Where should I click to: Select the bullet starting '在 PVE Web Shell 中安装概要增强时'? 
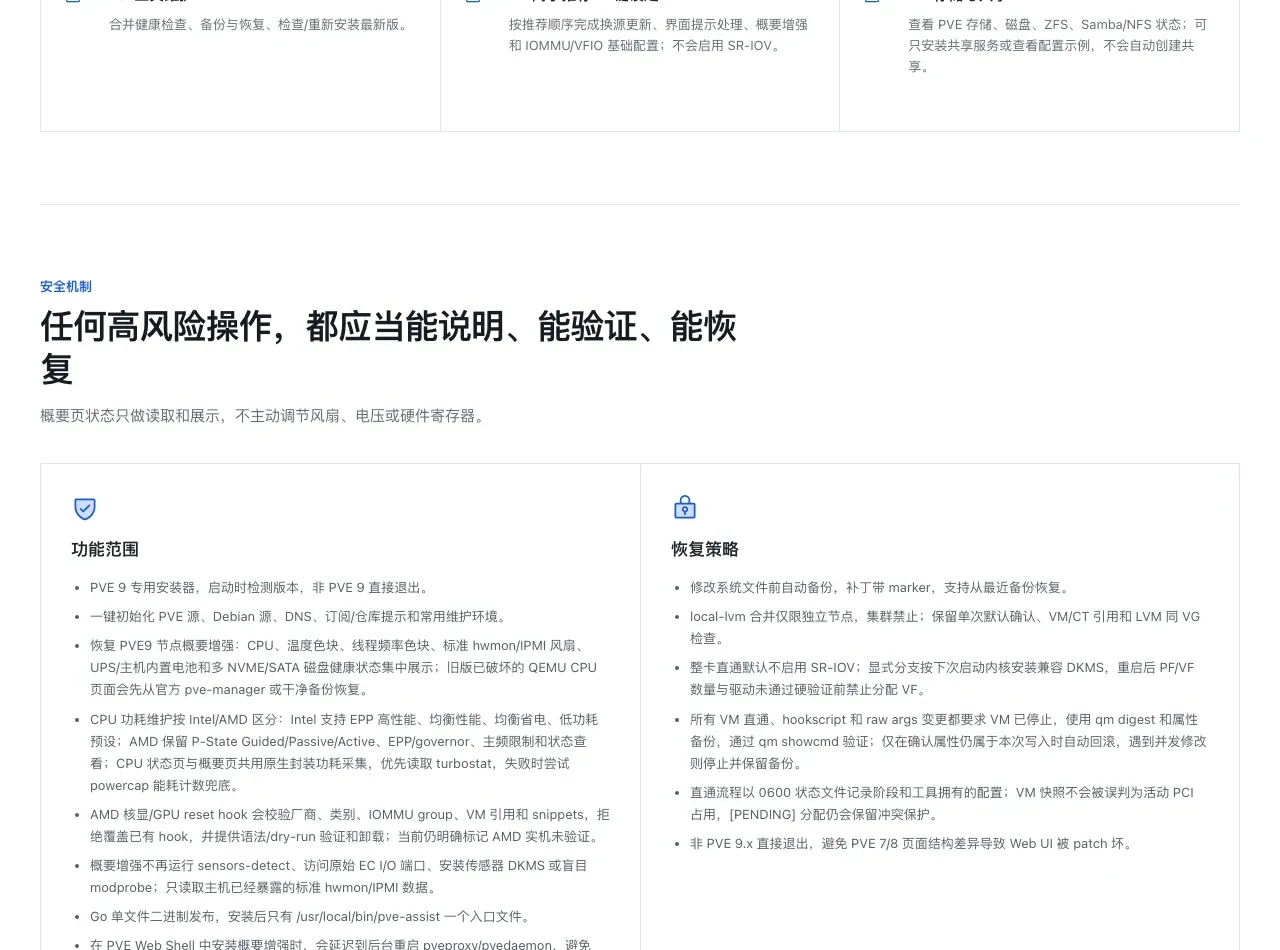click(x=340, y=943)
